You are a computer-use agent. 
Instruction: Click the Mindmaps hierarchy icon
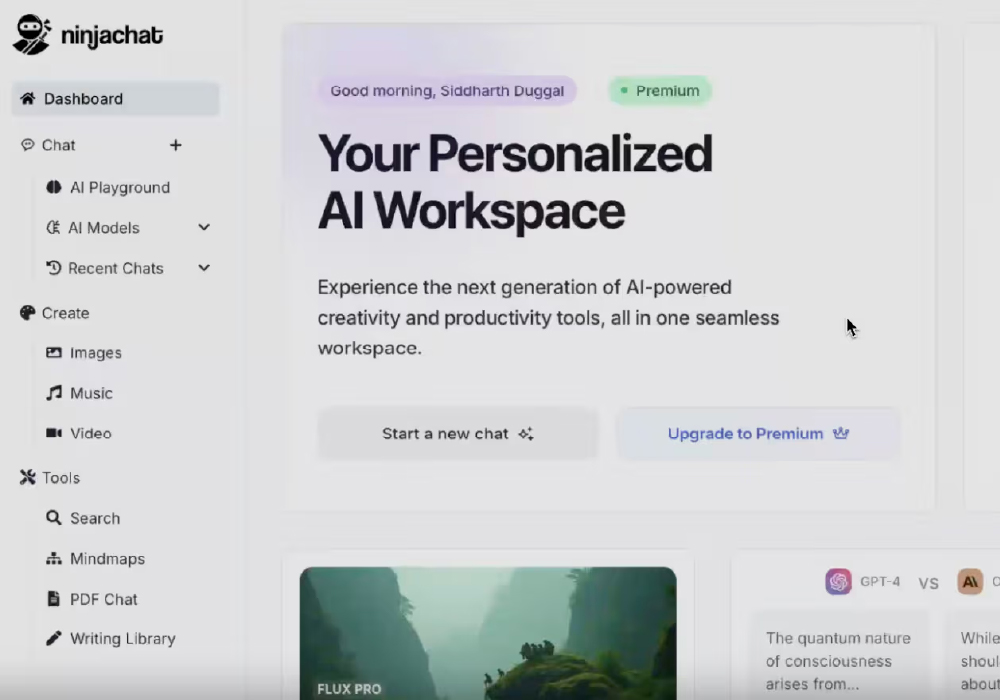click(54, 559)
